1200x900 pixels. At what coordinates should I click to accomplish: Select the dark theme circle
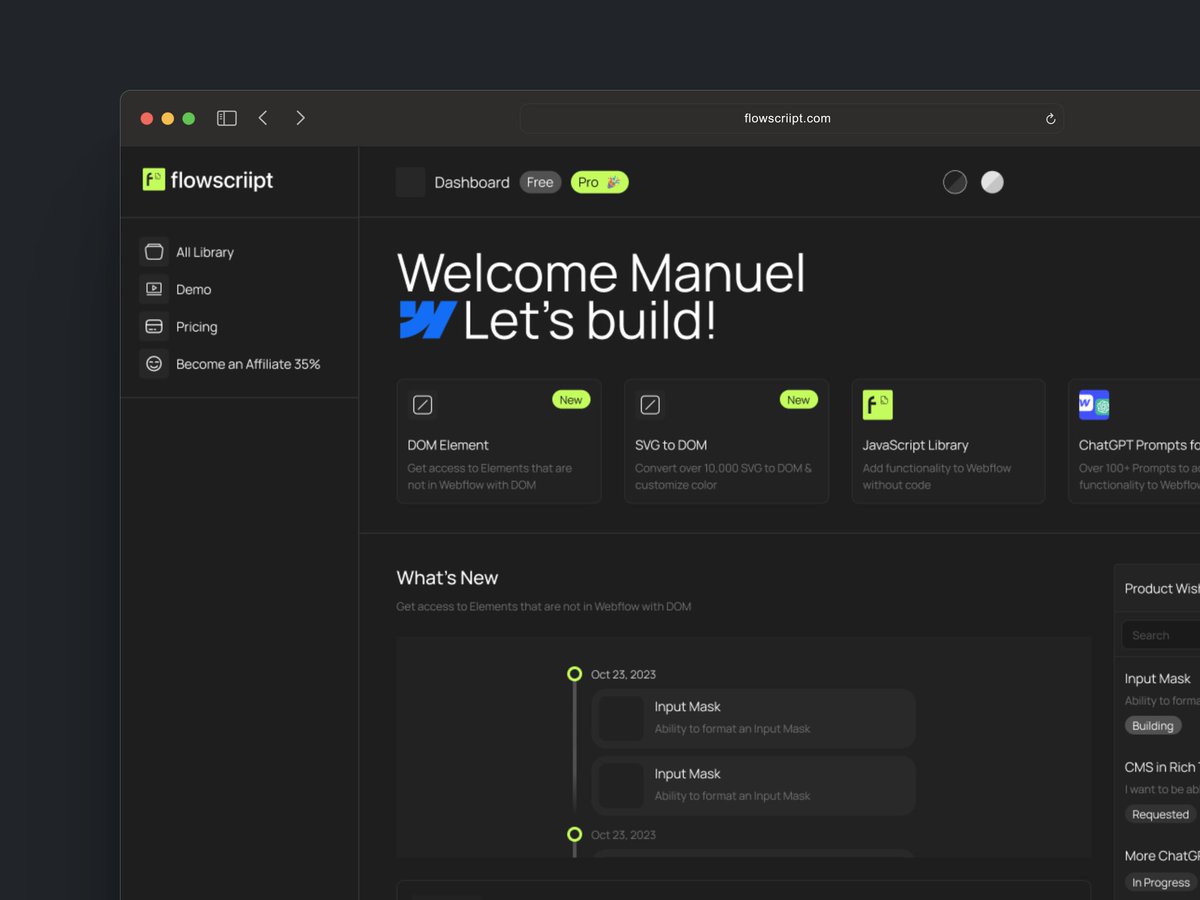pyautogui.click(x=955, y=182)
